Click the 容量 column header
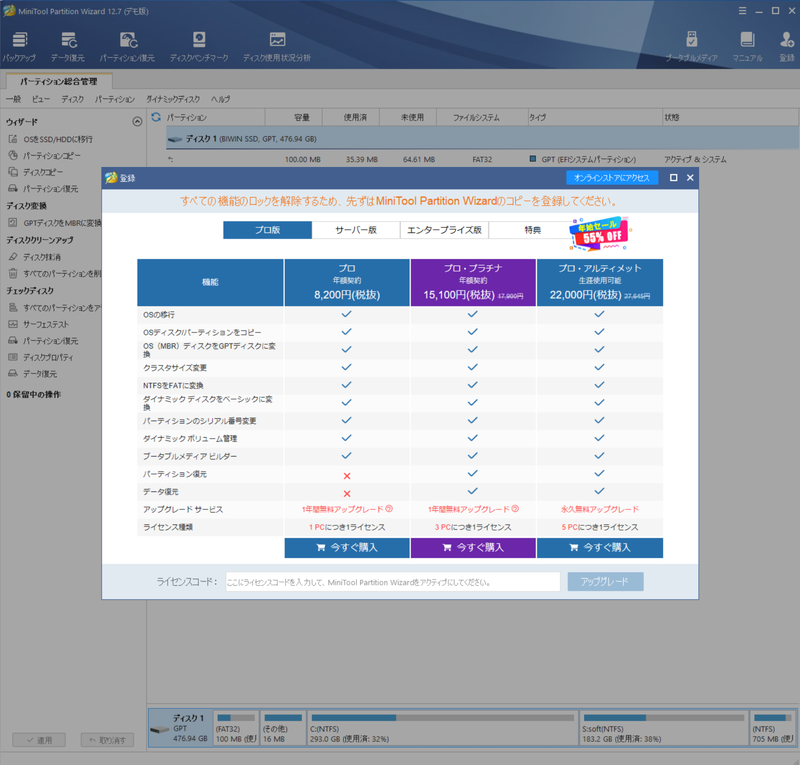 [x=294, y=117]
